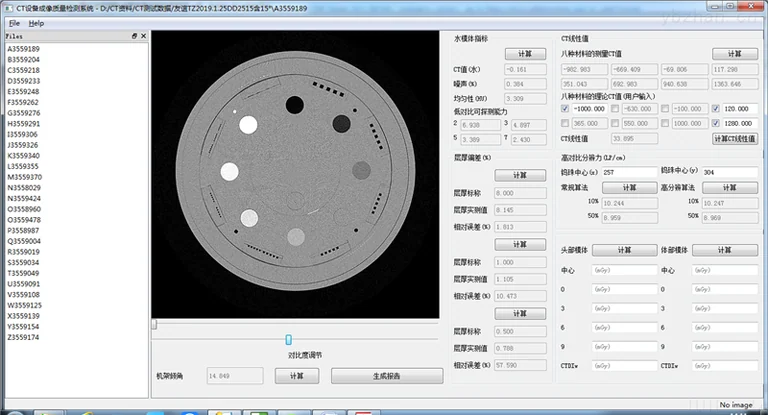
Task: Enable the 1000.000 theoretical CT value checkbox
Action: click(665, 123)
